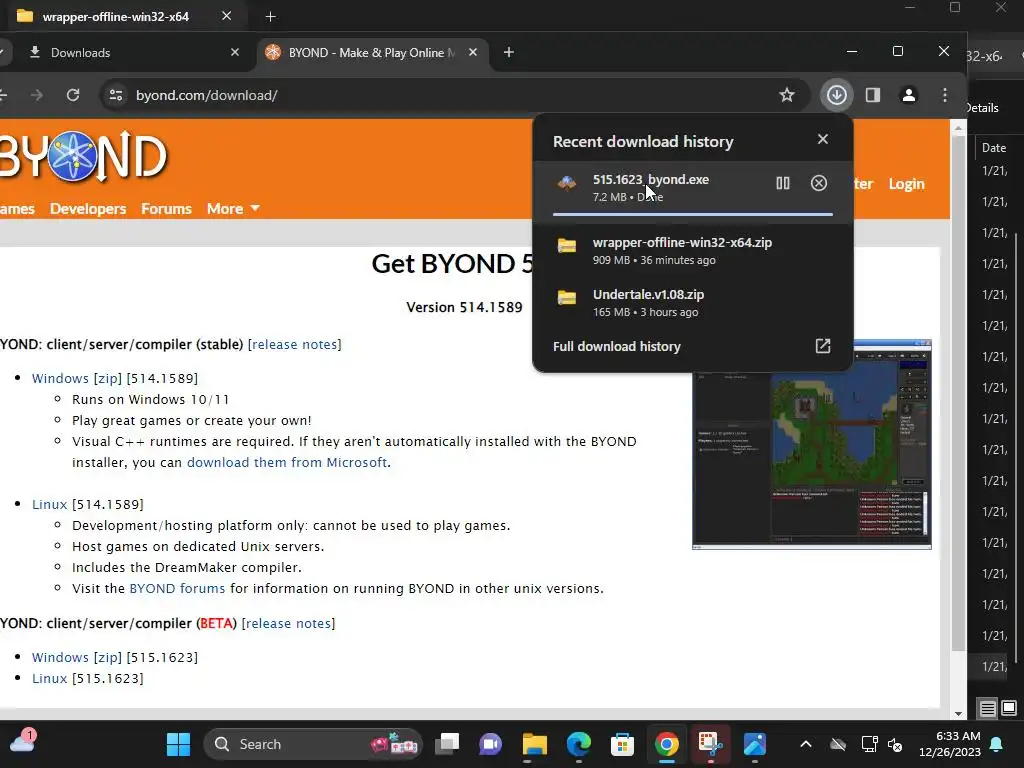
Task: Launch Microsoft Edge from taskbar
Action: [579, 744]
